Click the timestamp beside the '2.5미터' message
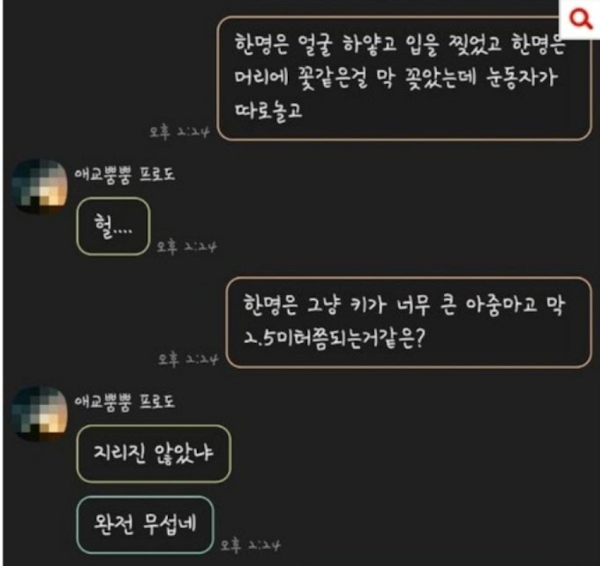 coord(188,359)
